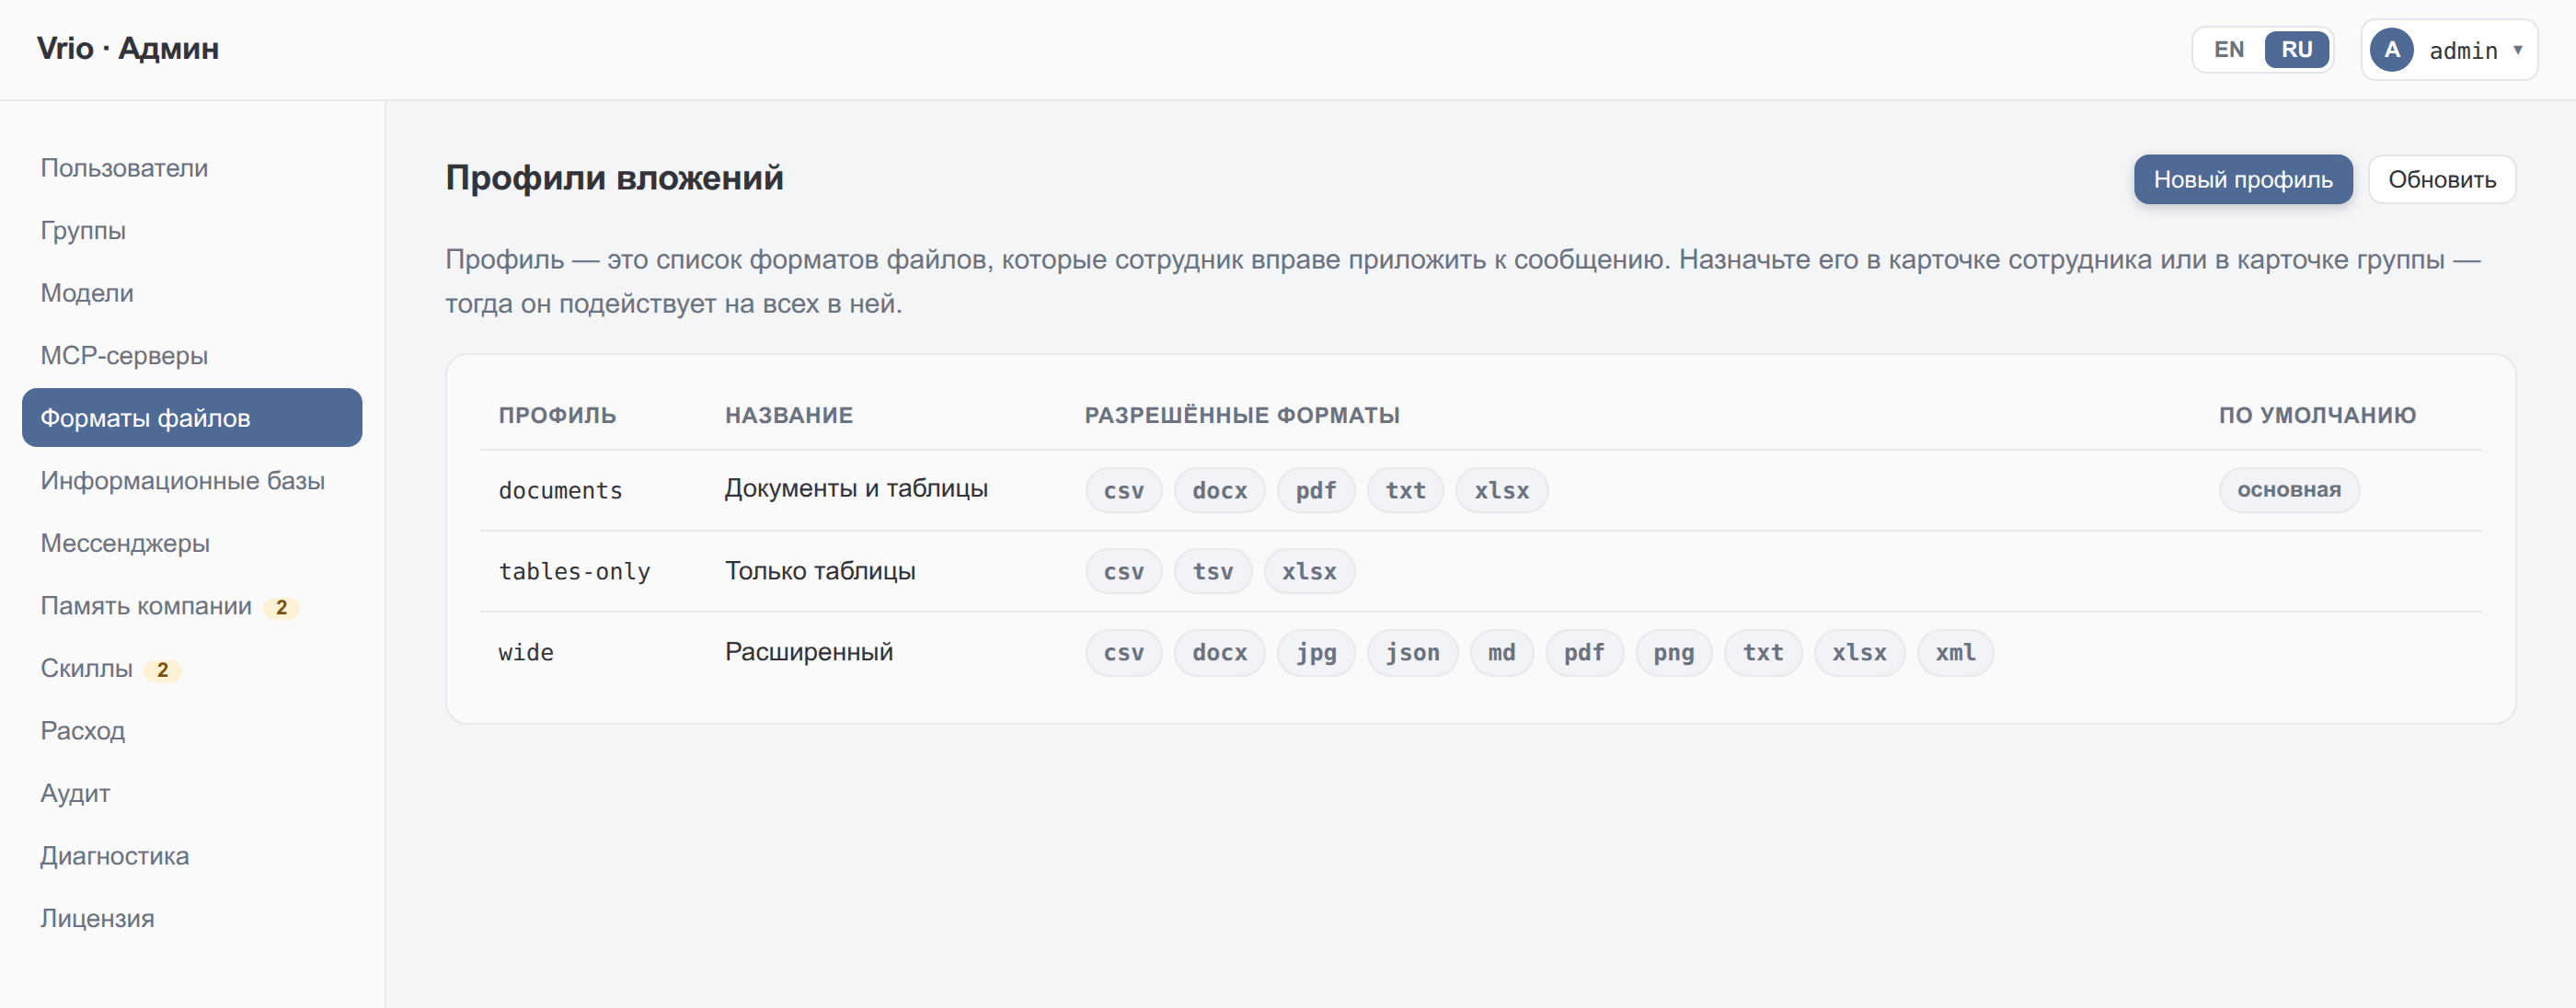The image size is (2576, 1008).
Task: Click txt chip in wide row
Action: 1763,652
